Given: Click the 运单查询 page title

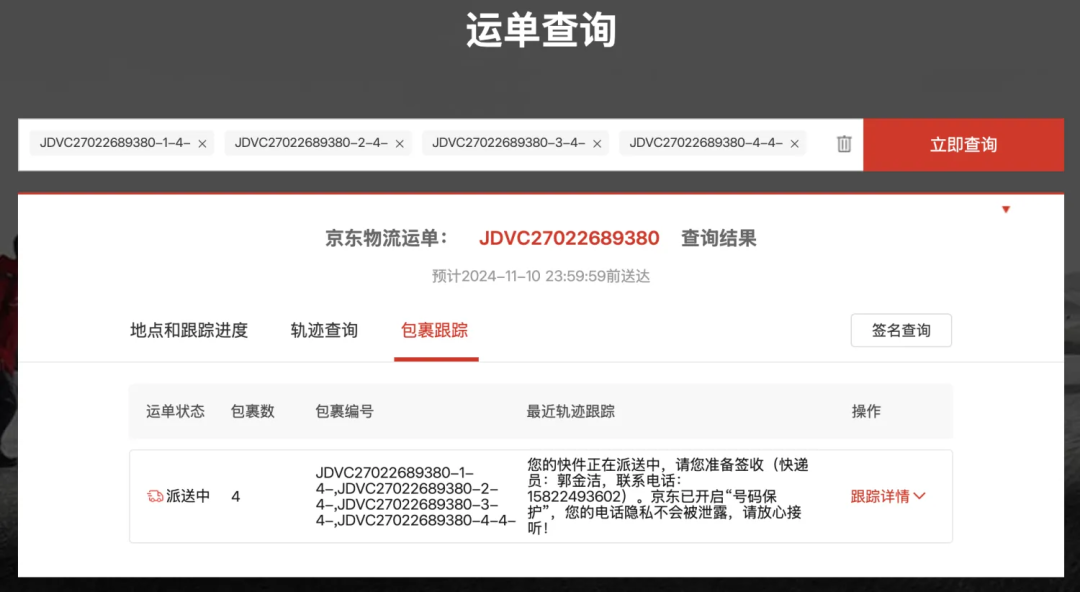Looking at the screenshot, I should (541, 30).
